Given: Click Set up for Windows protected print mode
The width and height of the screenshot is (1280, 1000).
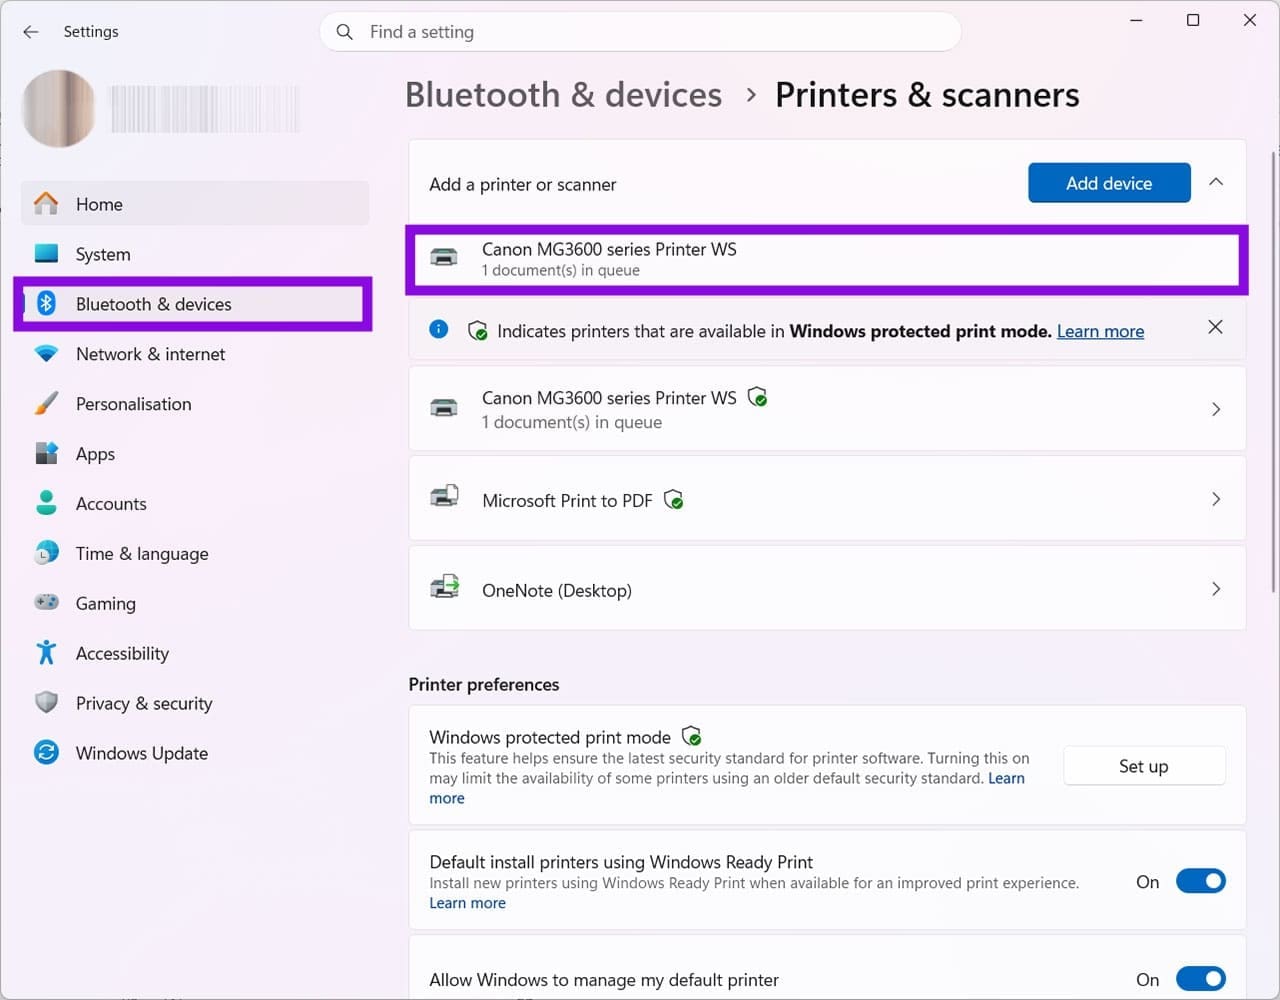Looking at the screenshot, I should click(x=1144, y=766).
